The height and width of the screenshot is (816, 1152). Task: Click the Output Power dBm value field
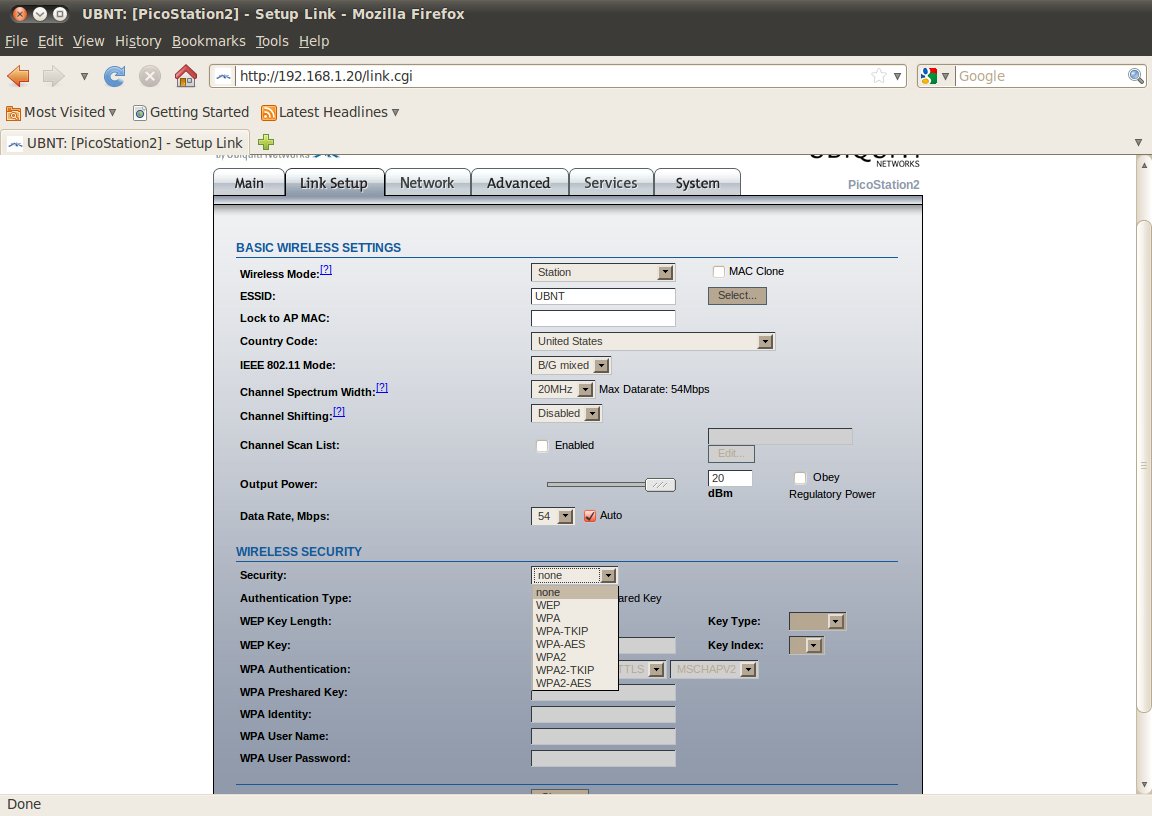point(730,478)
